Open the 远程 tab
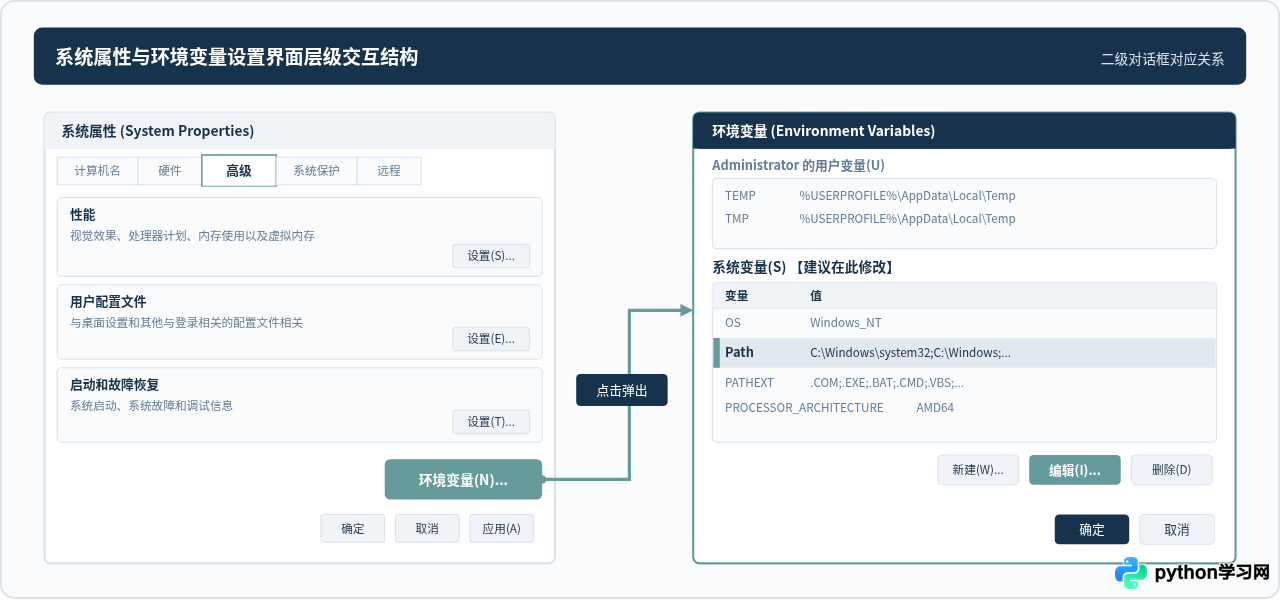Viewport: 1280px width, 600px height. click(389, 171)
